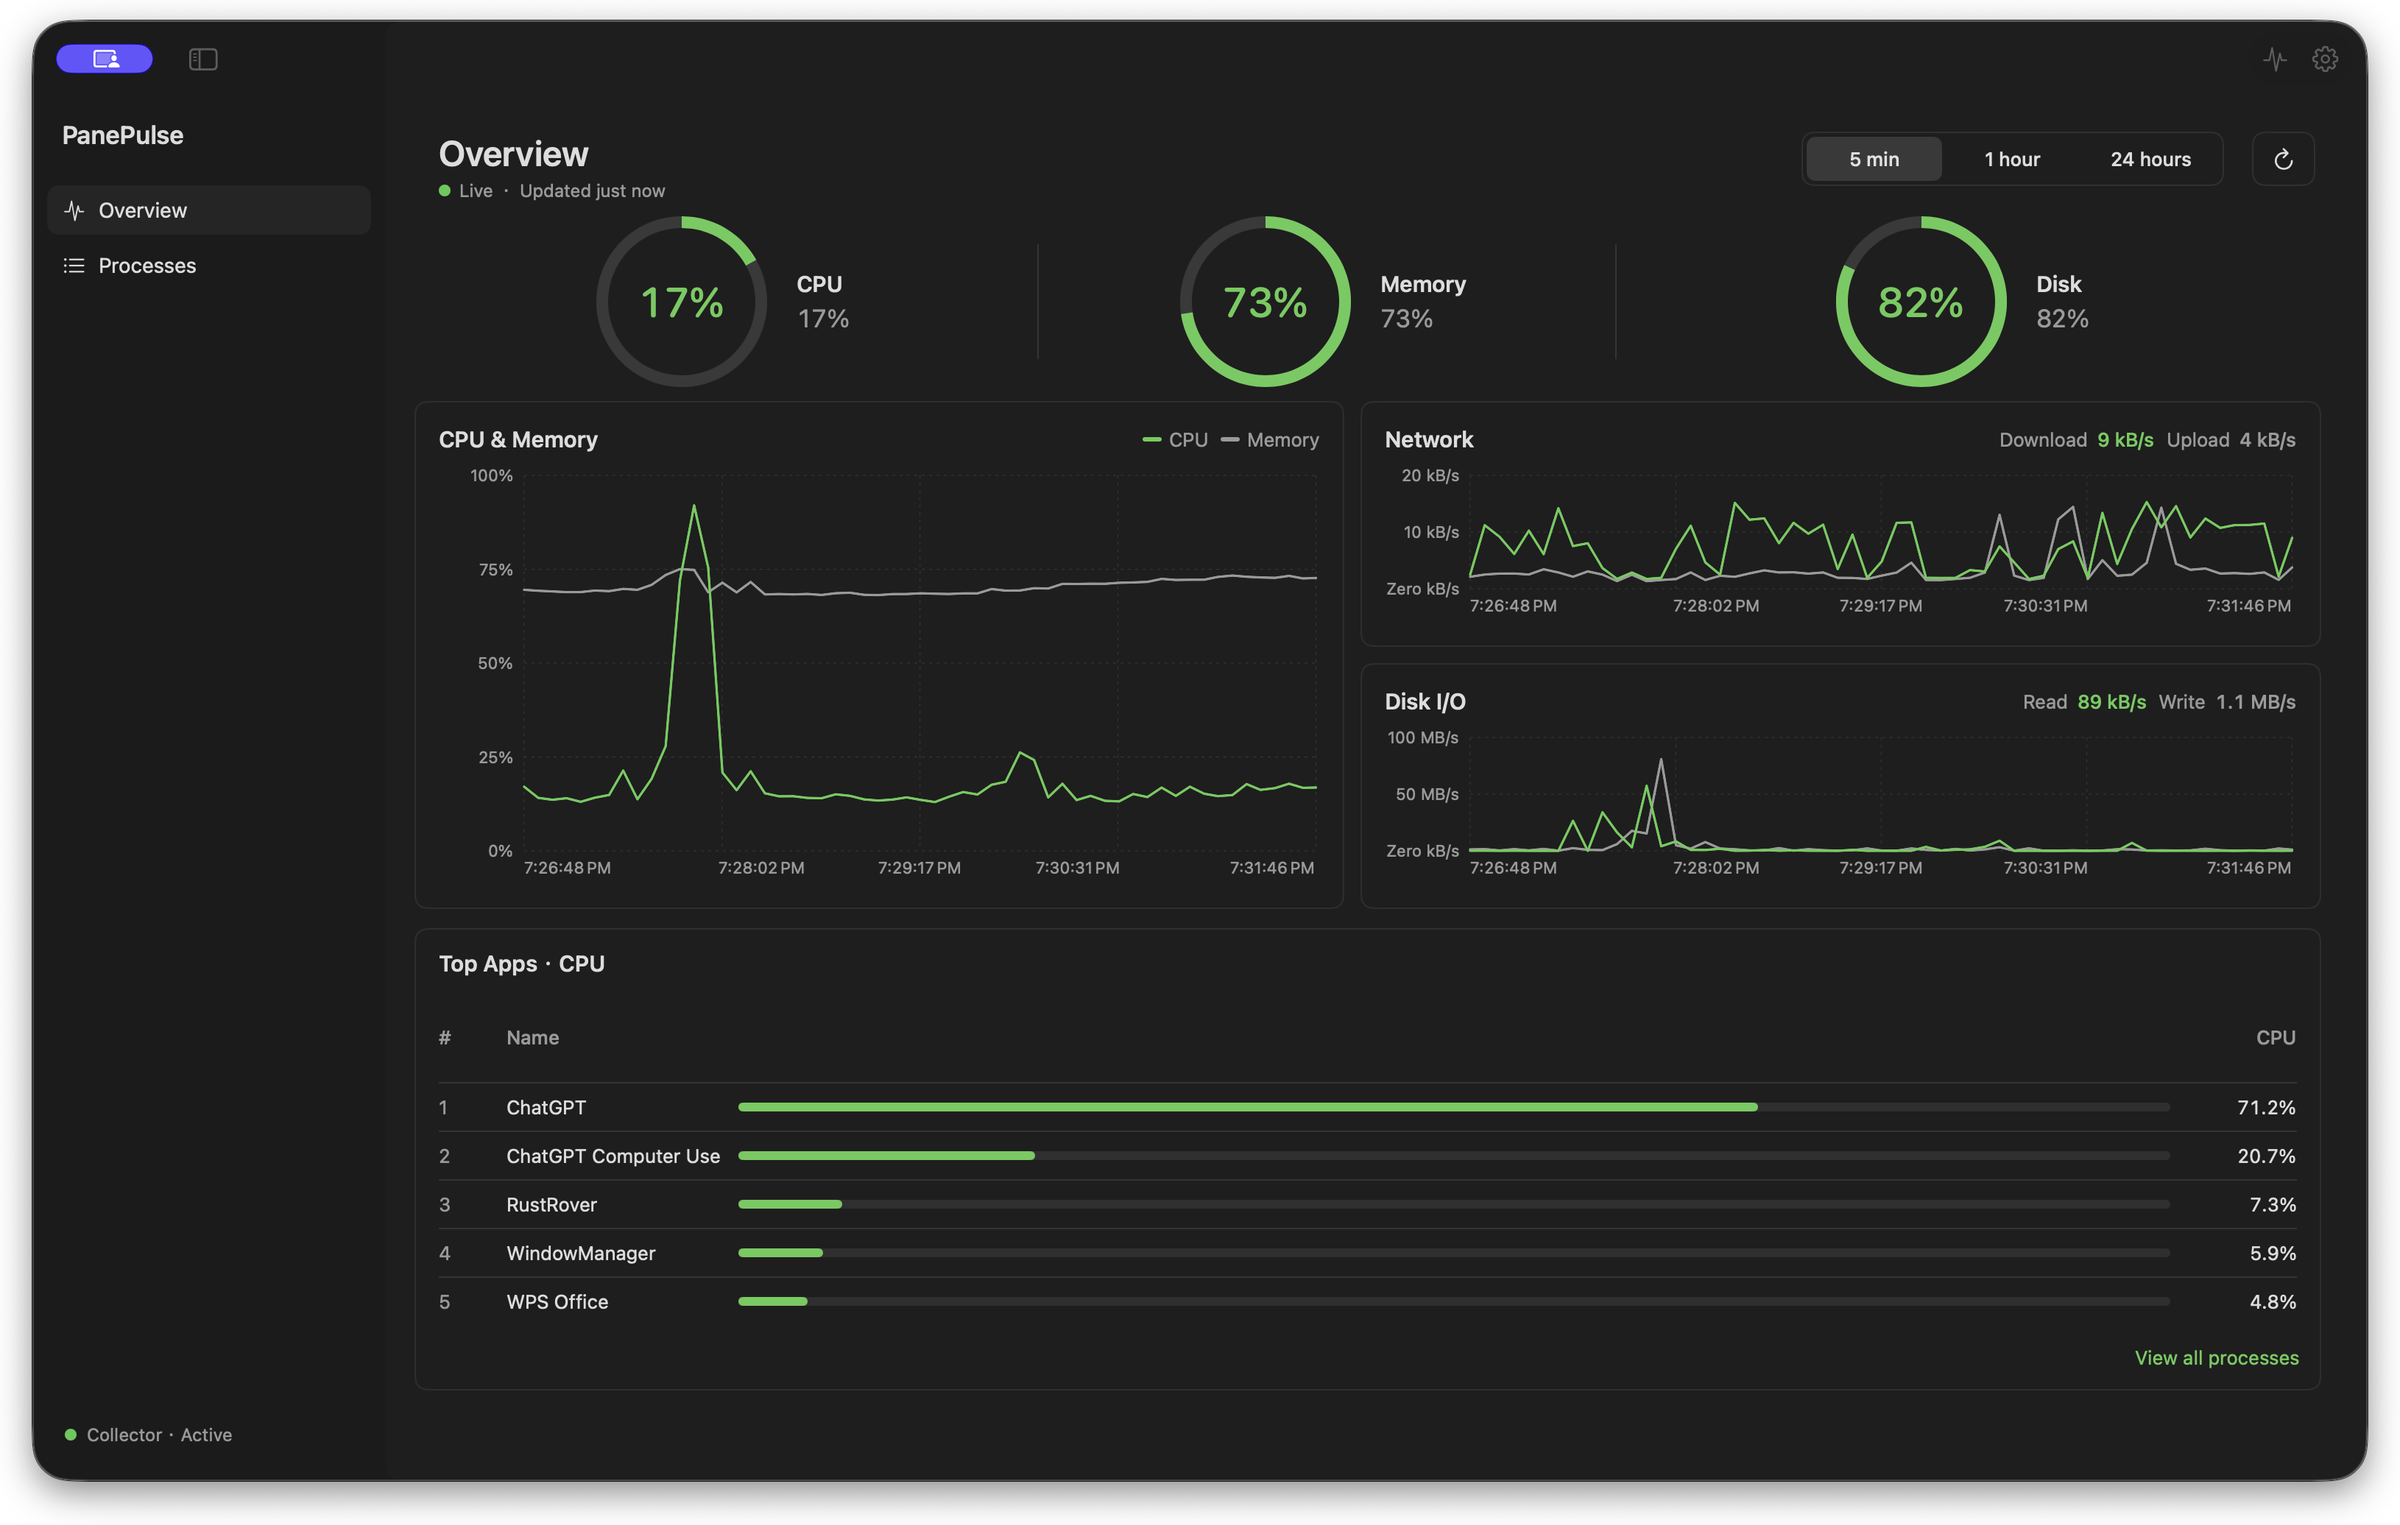This screenshot has height=1525, width=2400.
Task: Click the purple screen-sharing indicator pill
Action: coord(104,59)
